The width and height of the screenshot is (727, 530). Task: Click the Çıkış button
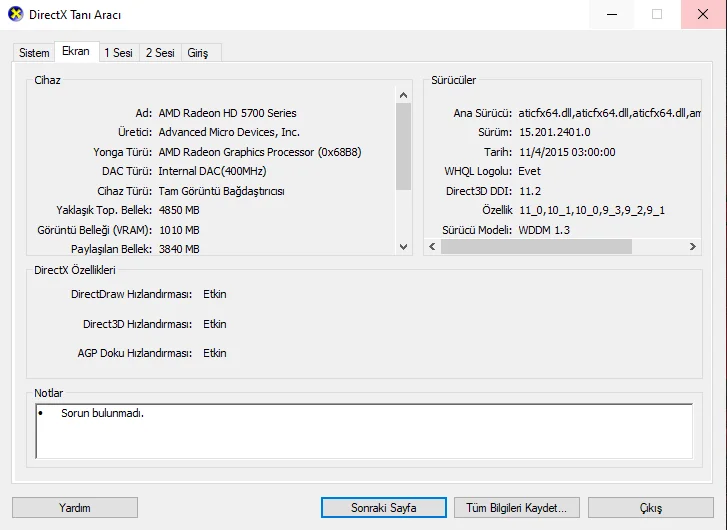click(x=650, y=508)
